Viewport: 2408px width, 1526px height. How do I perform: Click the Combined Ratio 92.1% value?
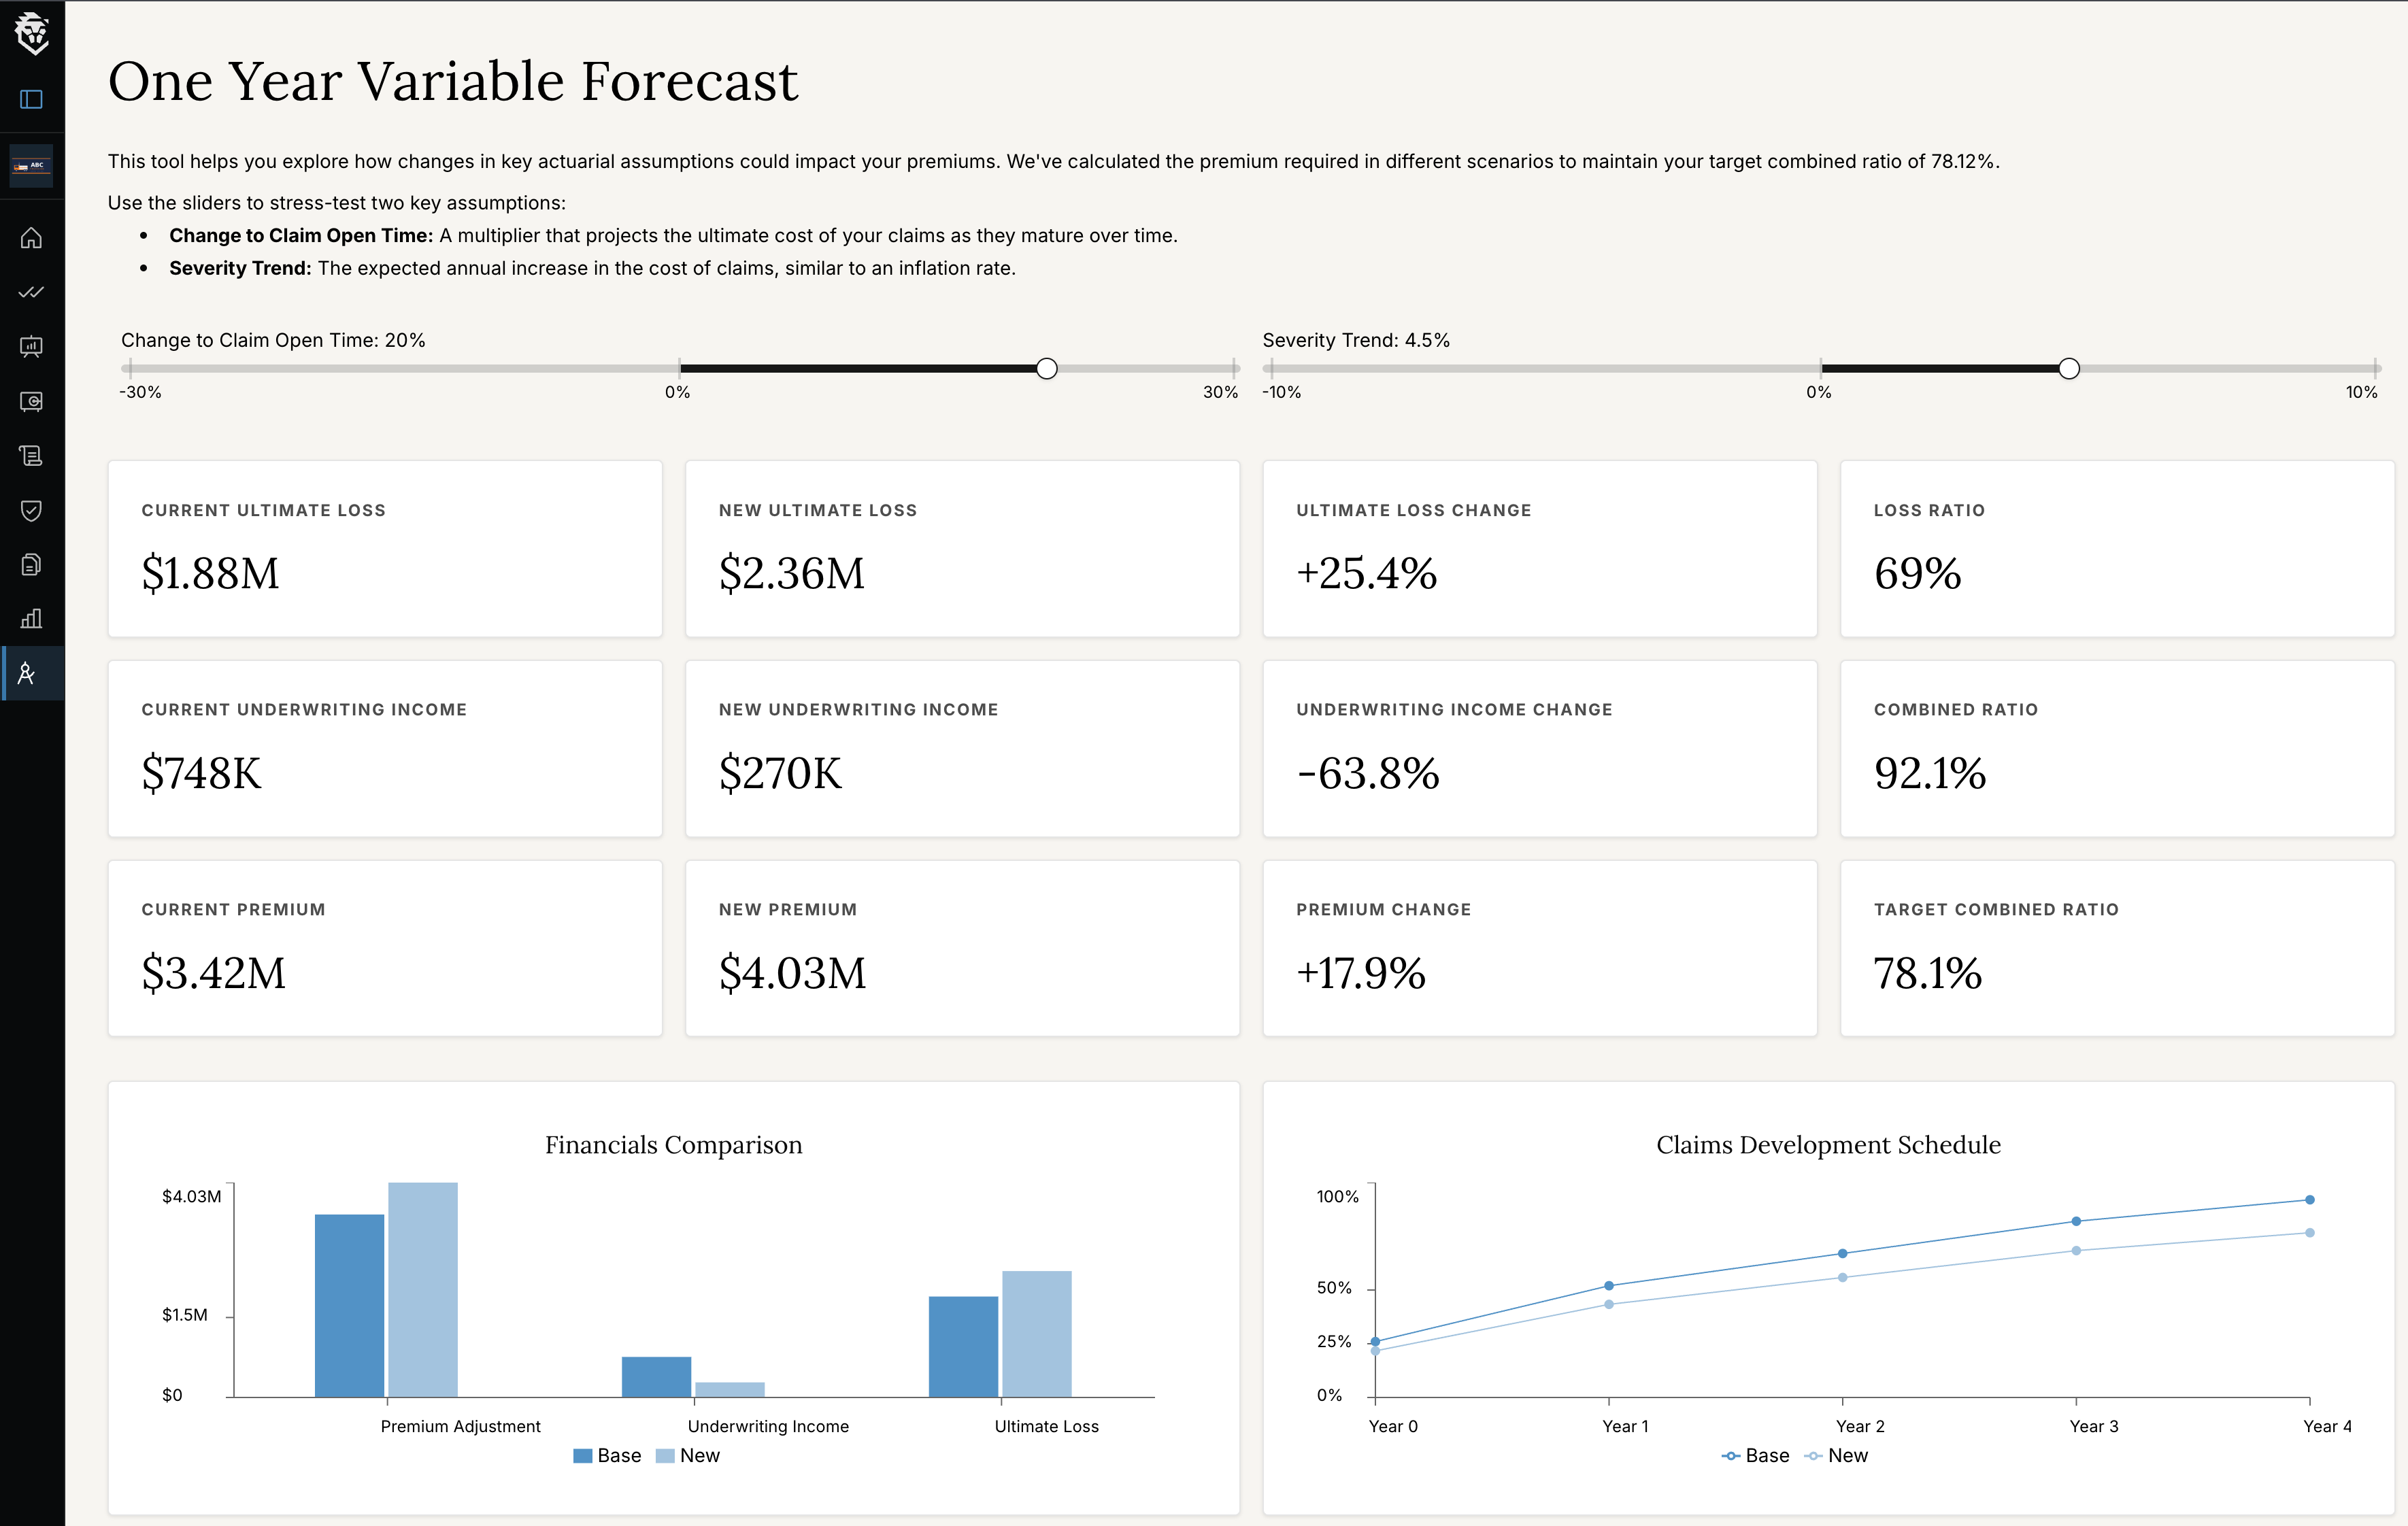(1930, 773)
